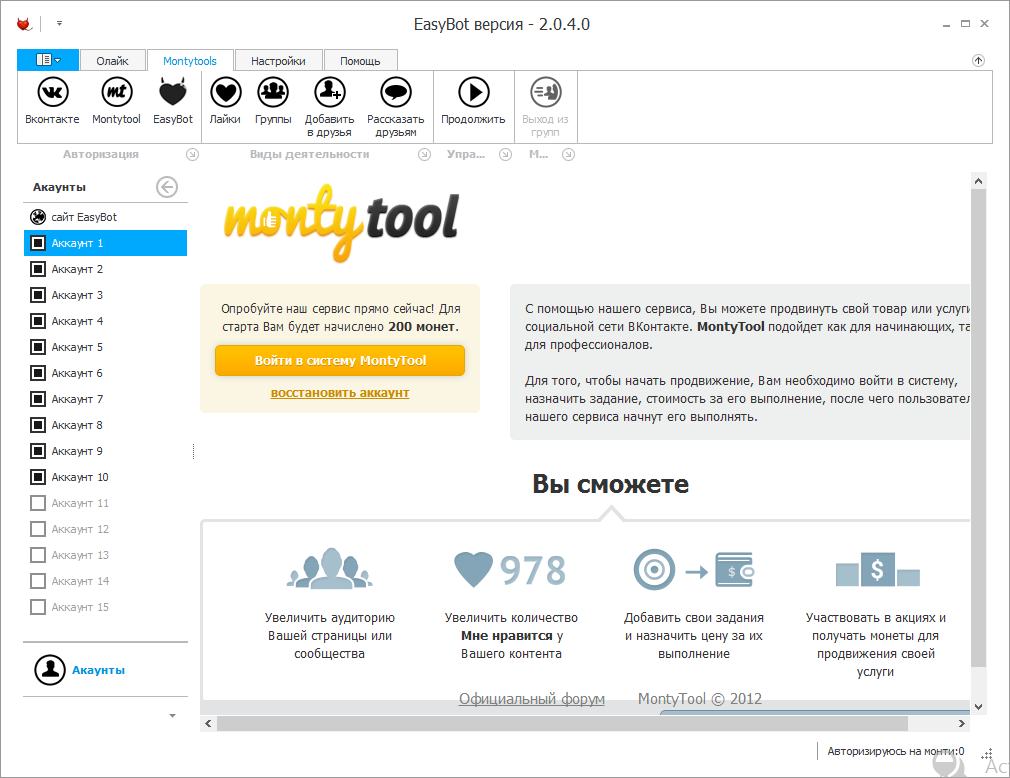Toggle Аккаунт 7 checkbox
The width and height of the screenshot is (1010, 778).
click(x=38, y=399)
